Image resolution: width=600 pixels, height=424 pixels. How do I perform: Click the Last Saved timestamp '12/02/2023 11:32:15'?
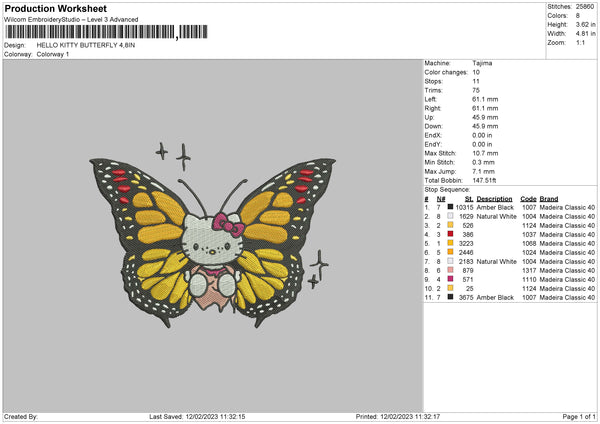coord(215,417)
